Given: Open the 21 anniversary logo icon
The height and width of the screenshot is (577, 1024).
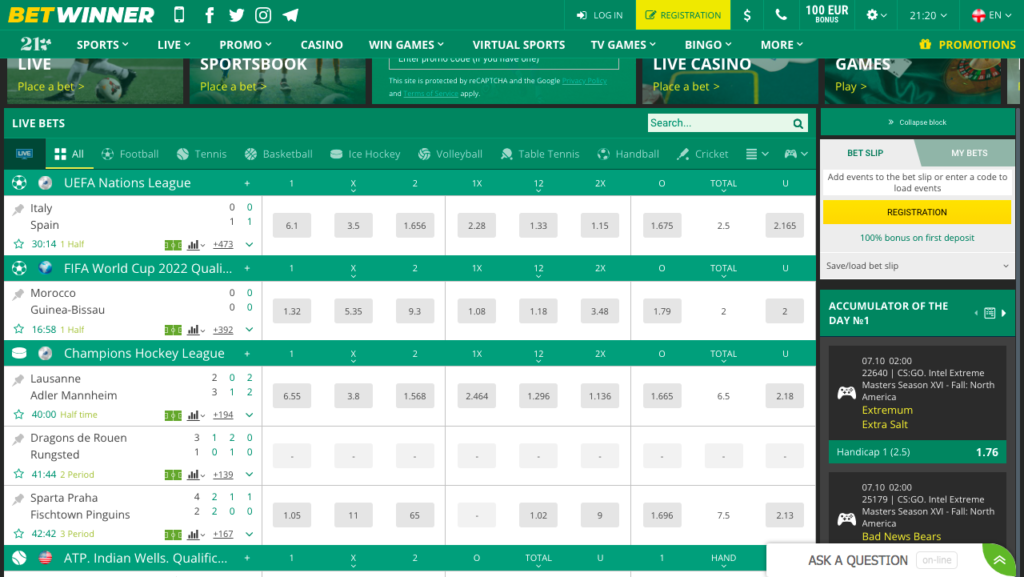Looking at the screenshot, I should pos(35,44).
